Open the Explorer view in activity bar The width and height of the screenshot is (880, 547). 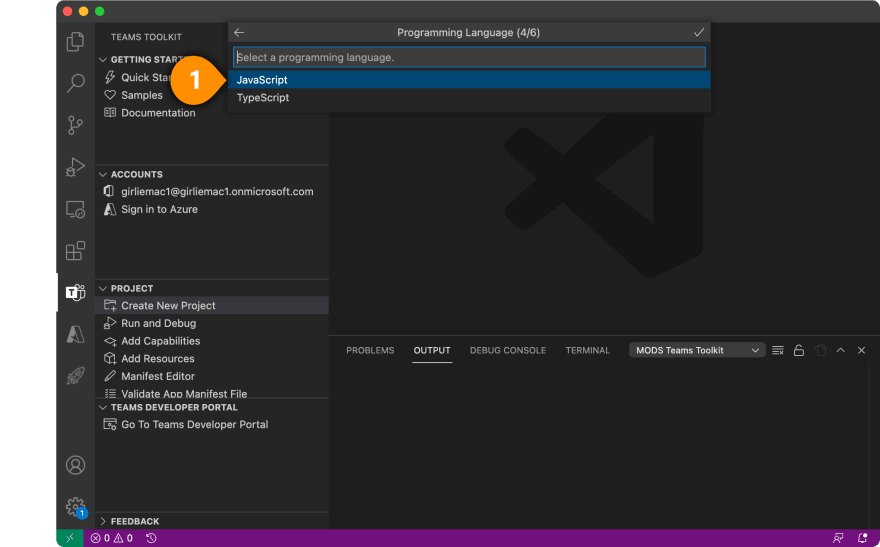[75, 42]
